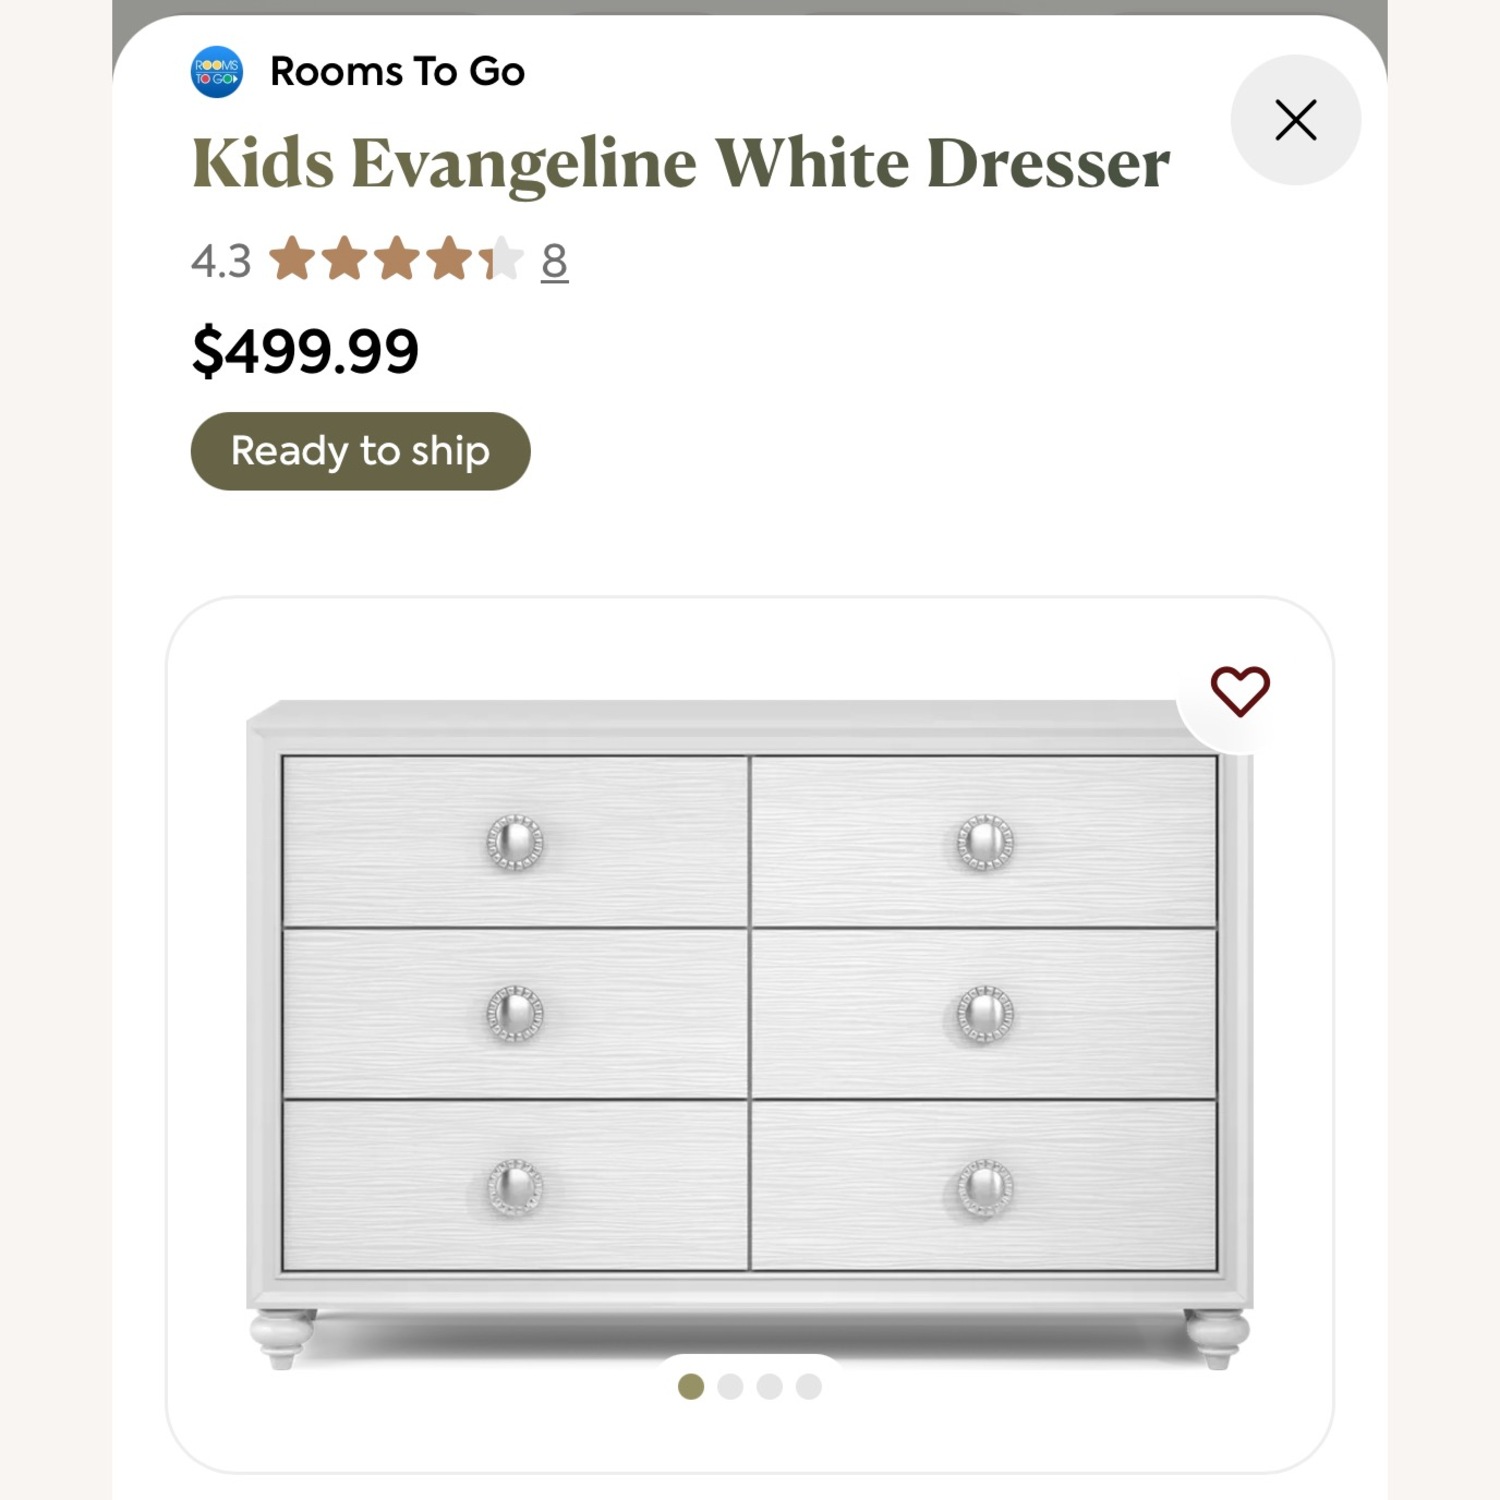The image size is (1500, 1500).
Task: Select the second star in the rating row
Action: coord(347,260)
